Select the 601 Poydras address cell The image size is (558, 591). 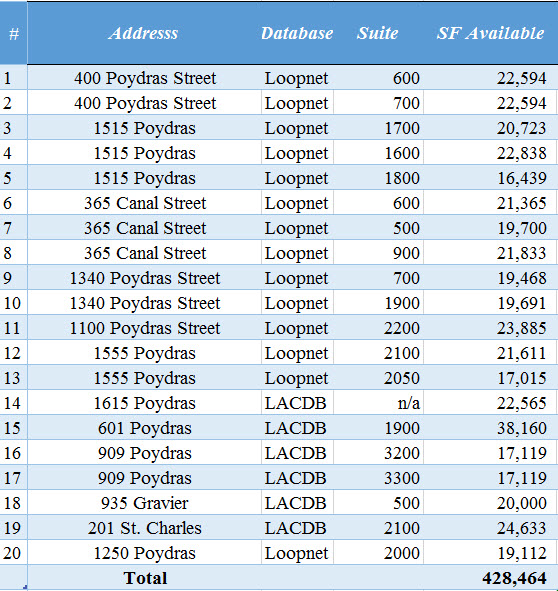pos(144,428)
